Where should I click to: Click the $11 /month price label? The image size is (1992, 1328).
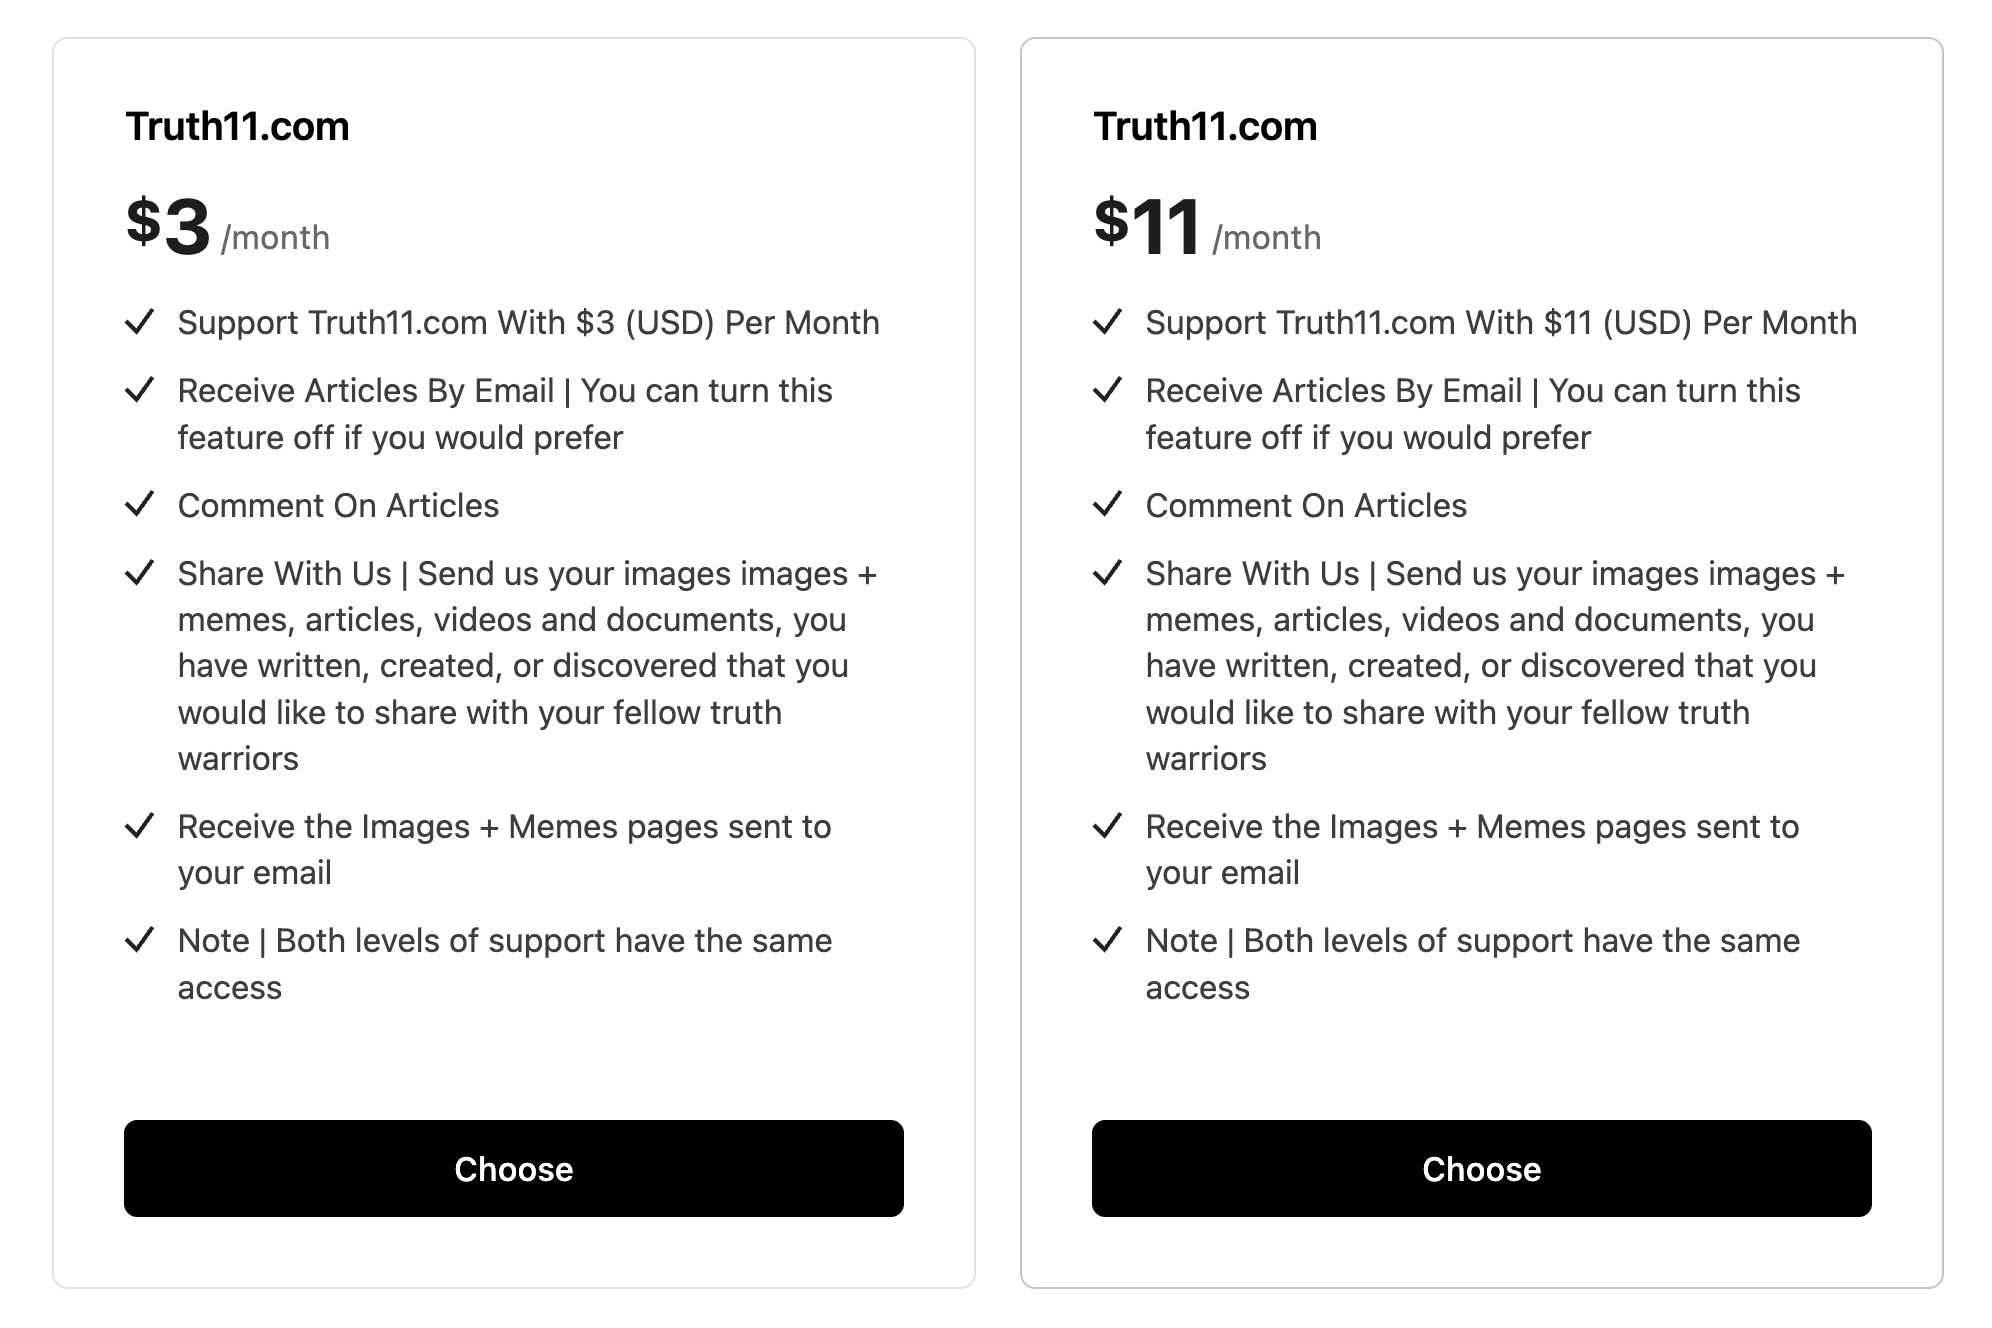coord(1207,227)
